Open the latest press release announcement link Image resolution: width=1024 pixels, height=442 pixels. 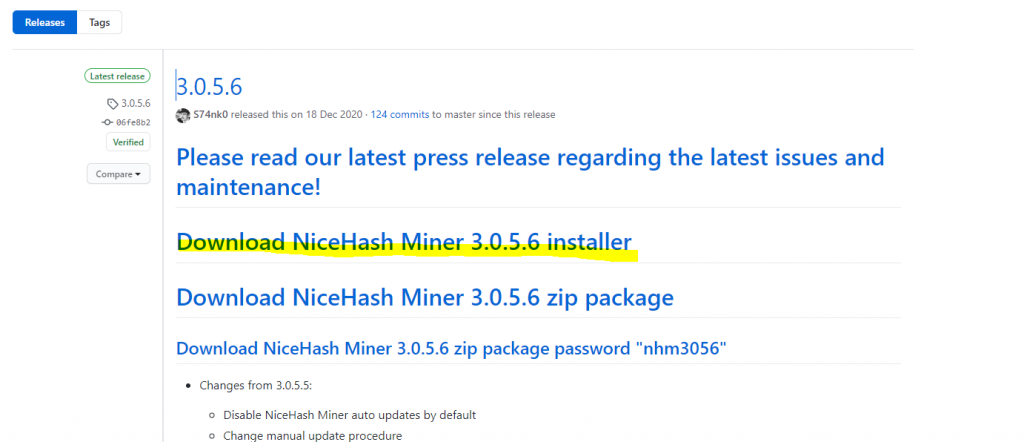(530, 172)
